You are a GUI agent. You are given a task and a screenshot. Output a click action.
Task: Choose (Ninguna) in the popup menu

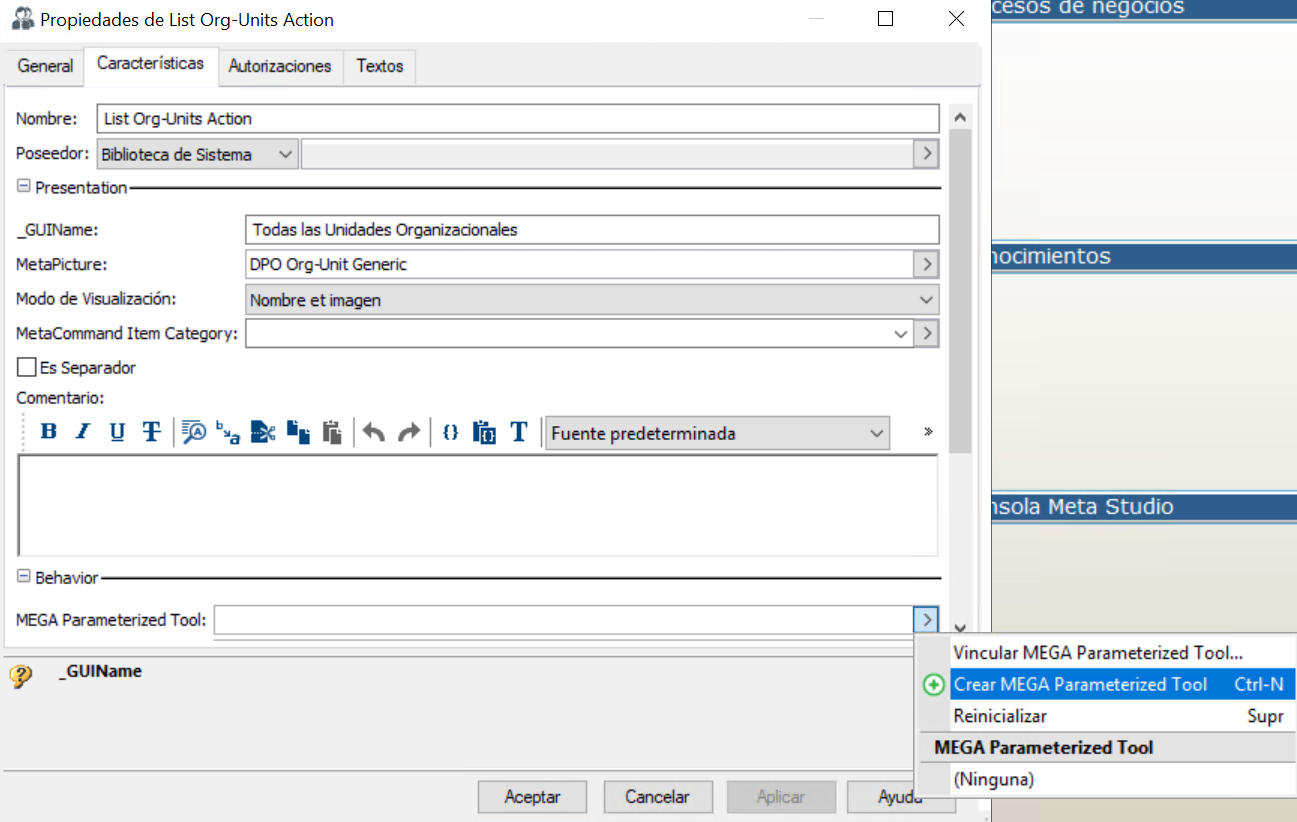[x=1107, y=779]
